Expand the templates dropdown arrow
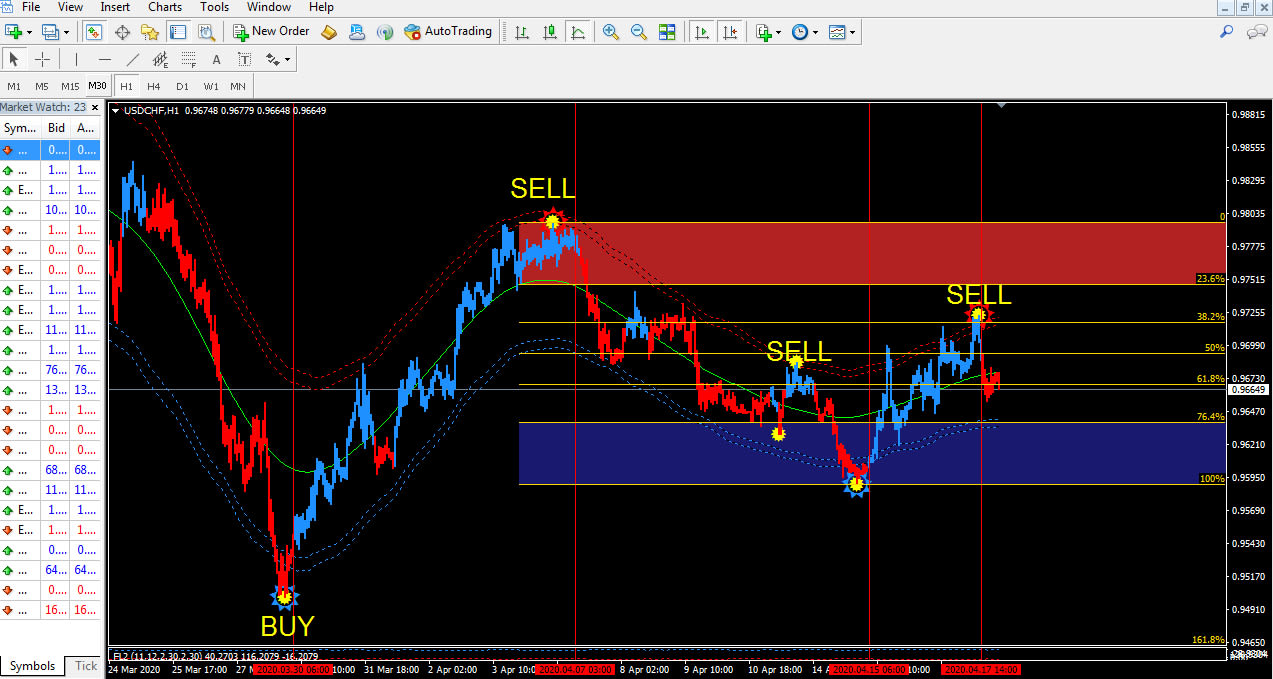Screen dimensions: 1273x679 853,32
